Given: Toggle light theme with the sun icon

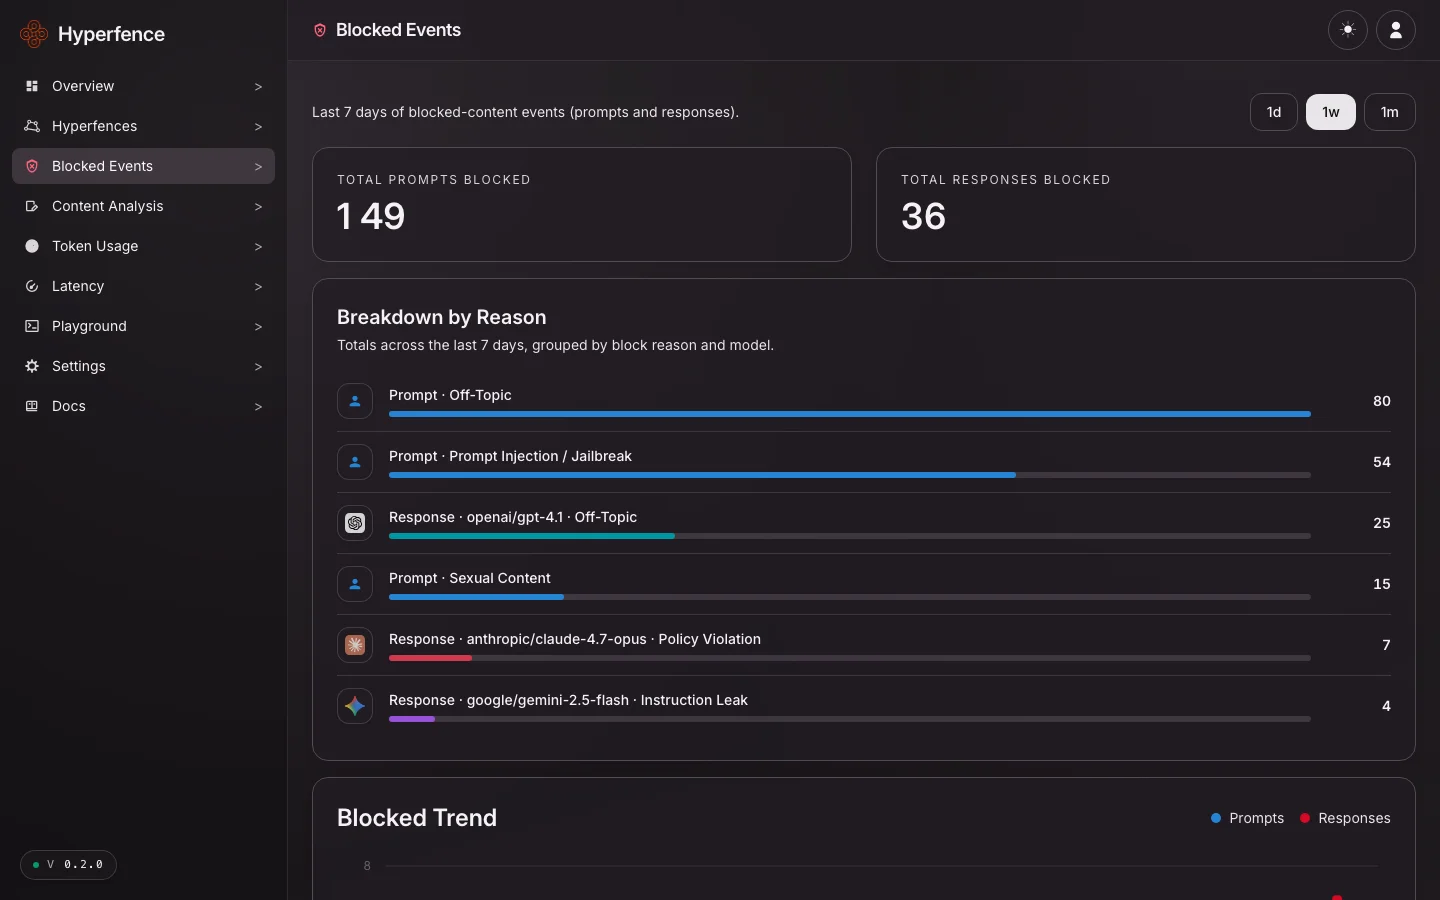Looking at the screenshot, I should (x=1348, y=30).
